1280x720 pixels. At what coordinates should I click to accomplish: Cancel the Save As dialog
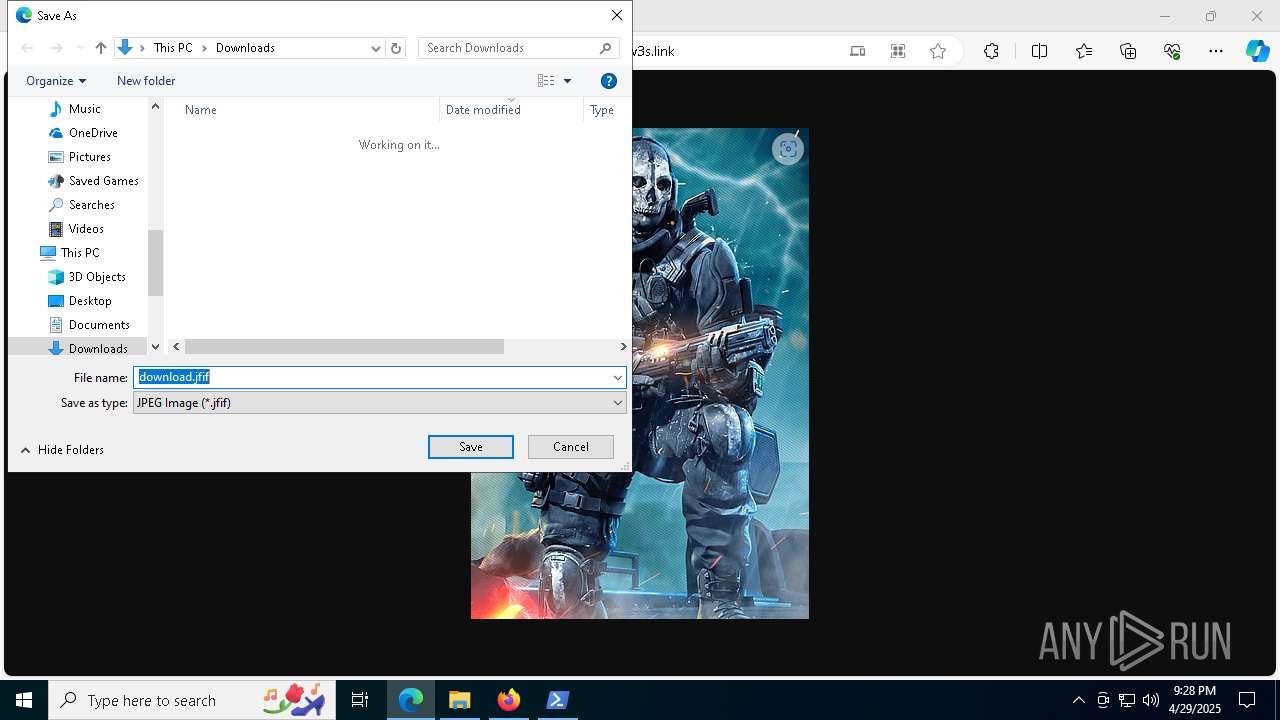[571, 447]
